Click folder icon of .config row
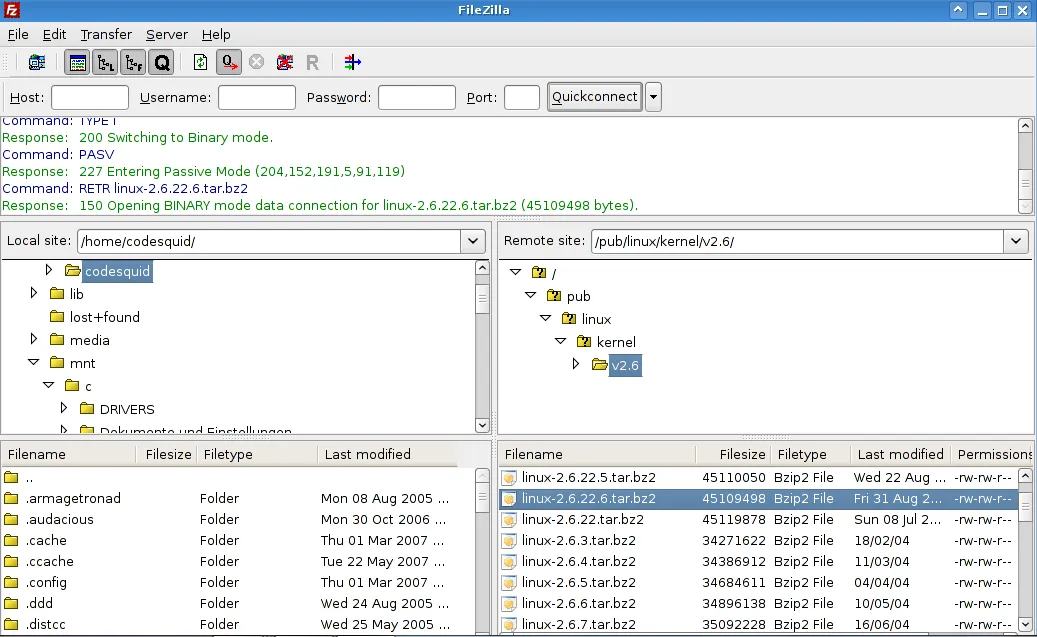Viewport: 1037px width, 637px height. [11, 582]
